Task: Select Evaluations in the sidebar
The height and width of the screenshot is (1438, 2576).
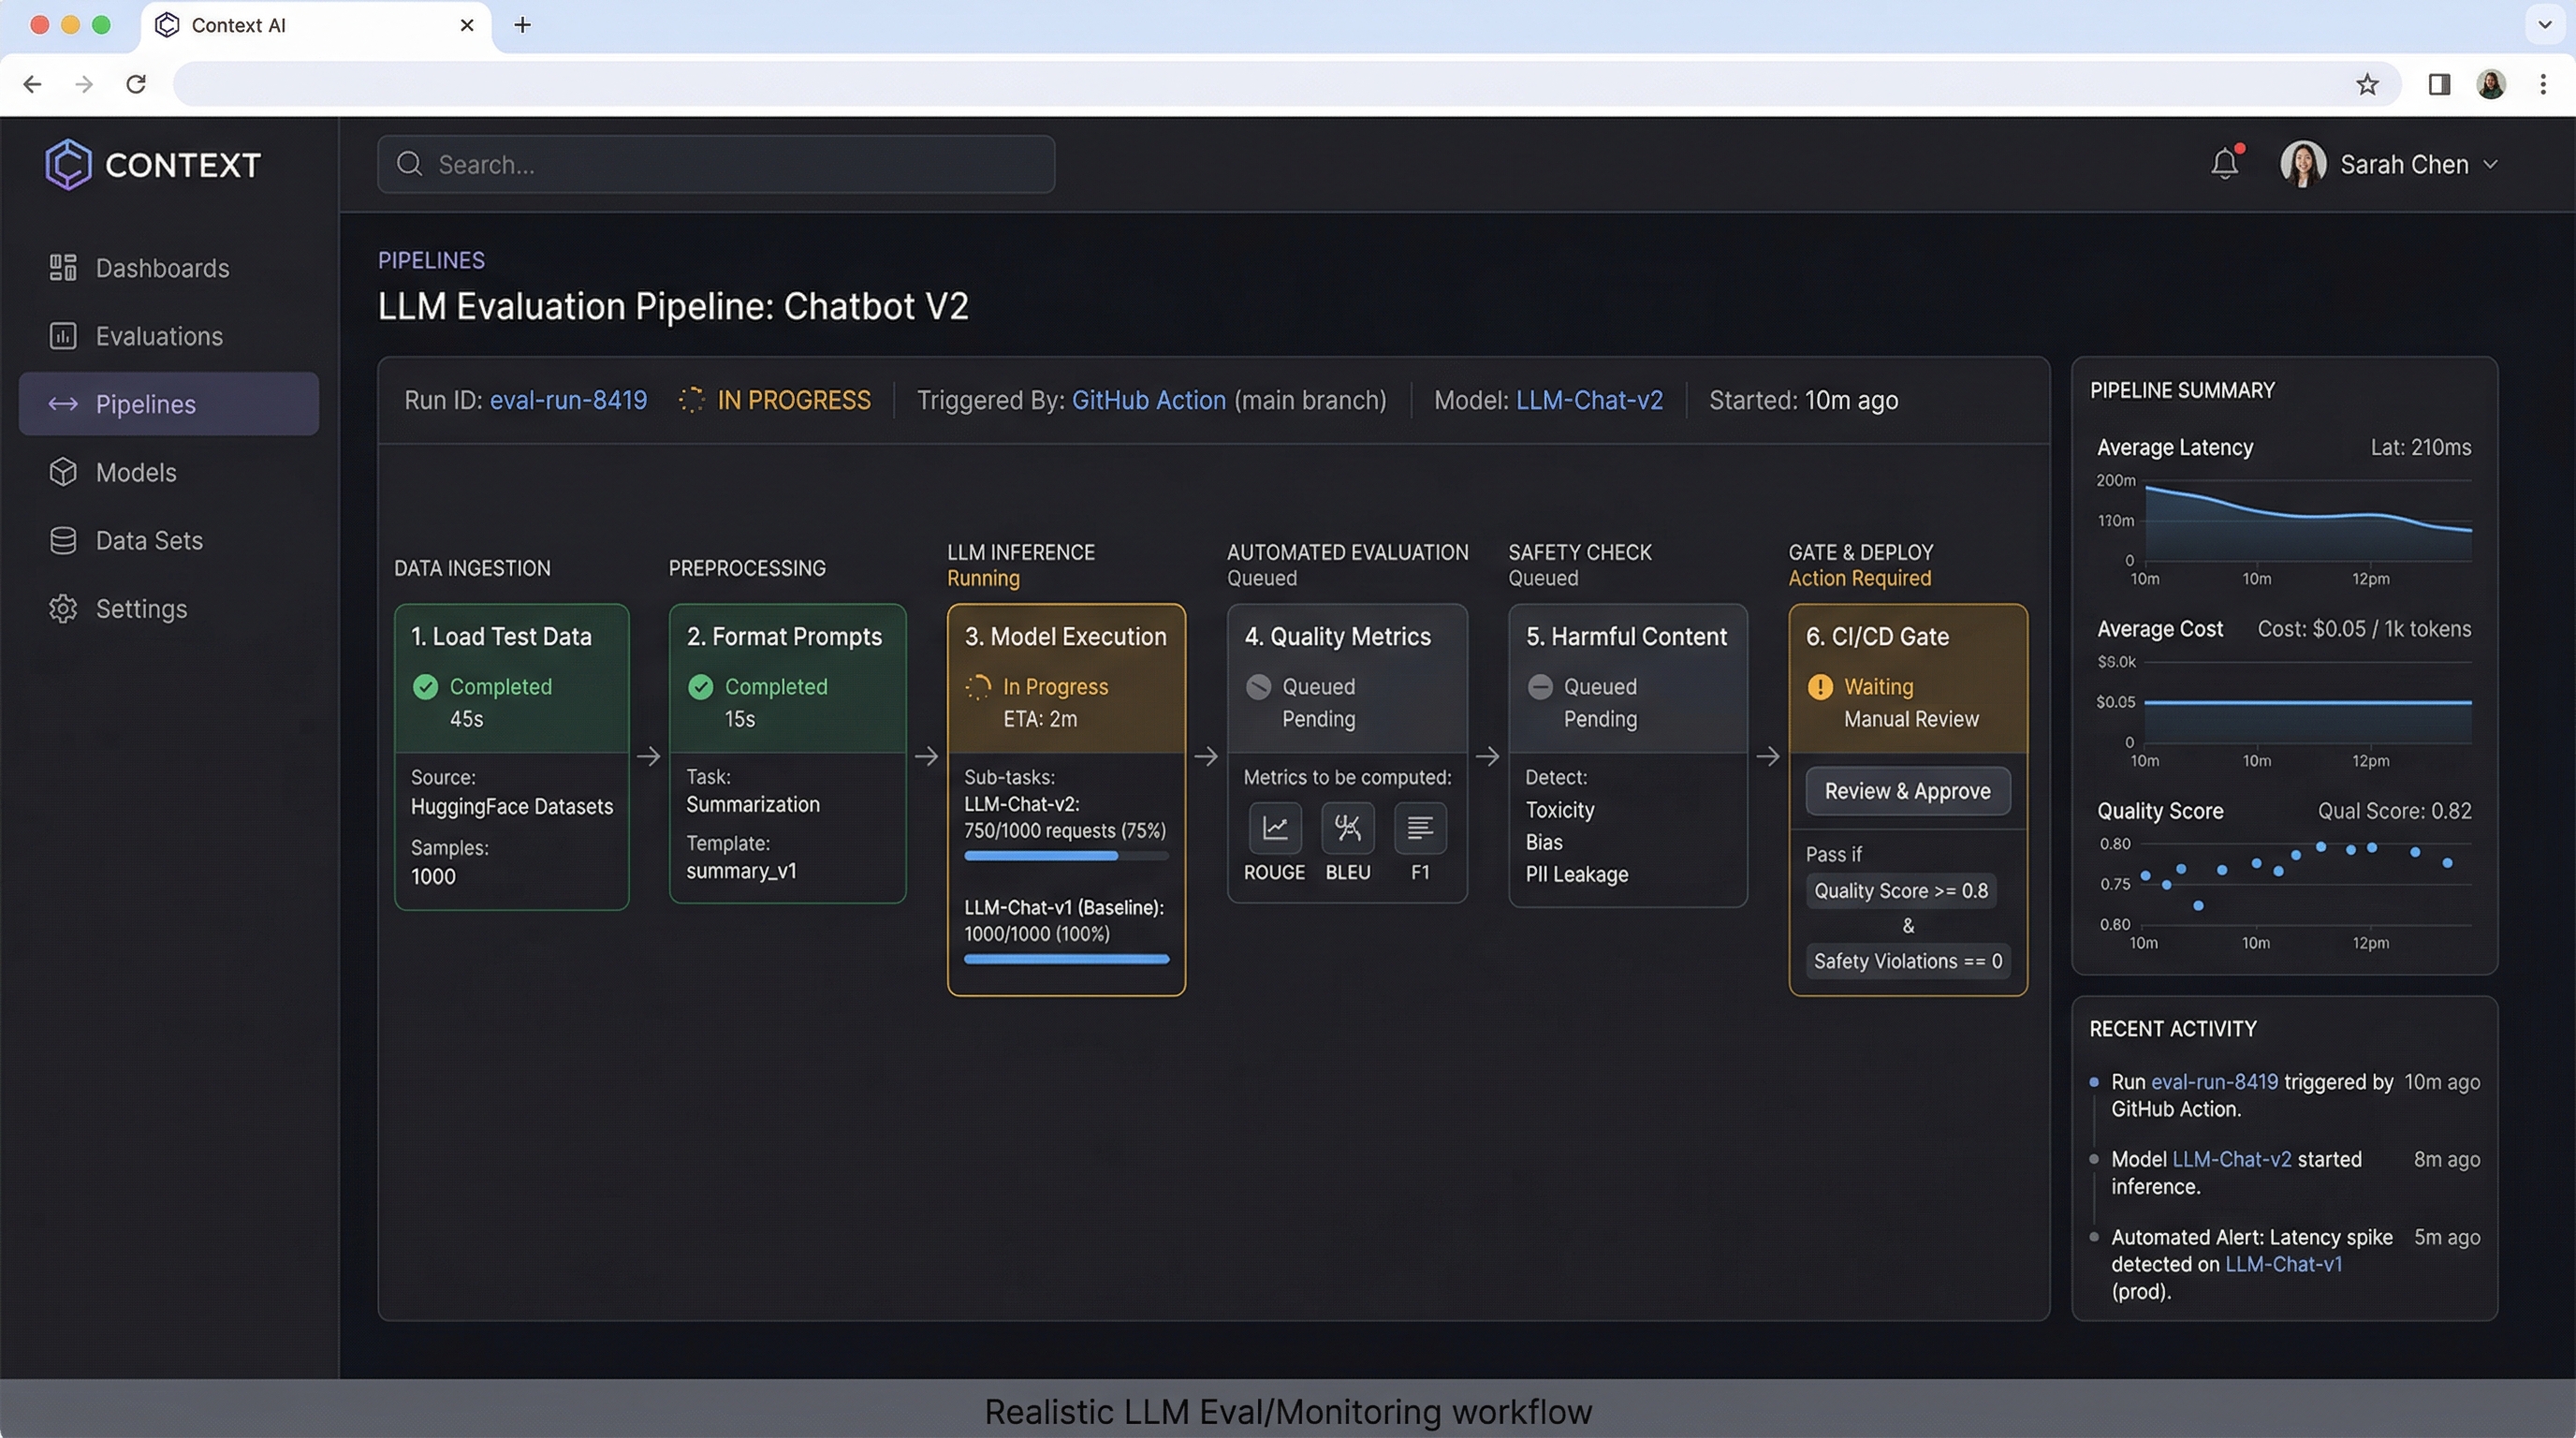Action: click(x=158, y=336)
